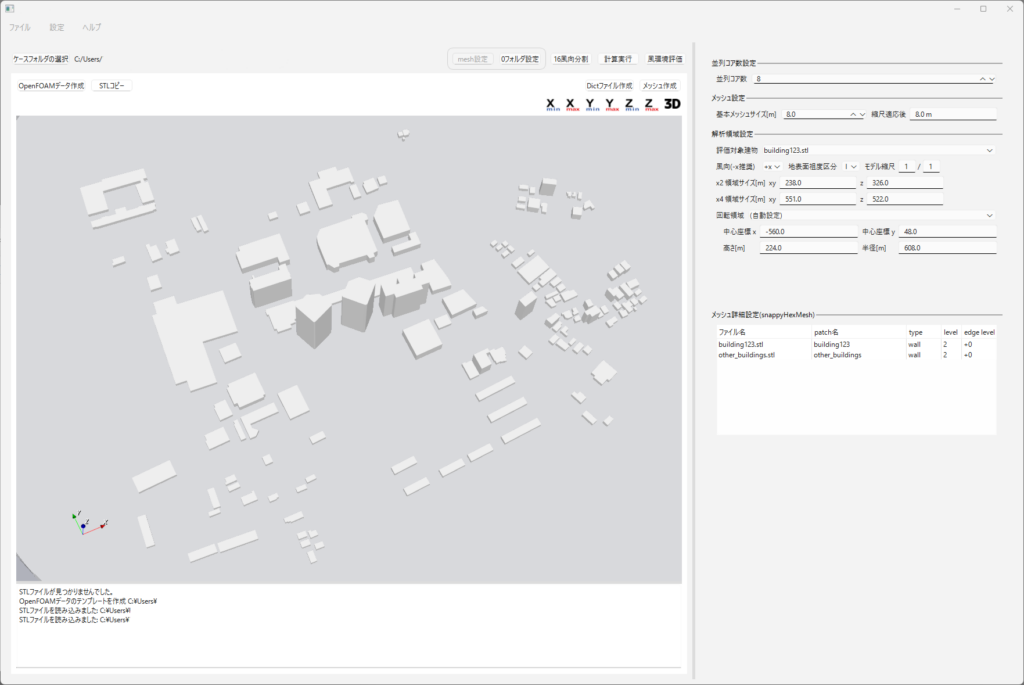Open the 風向 dropdown showing +x
Image resolution: width=1024 pixels, height=685 pixels.
click(772, 167)
